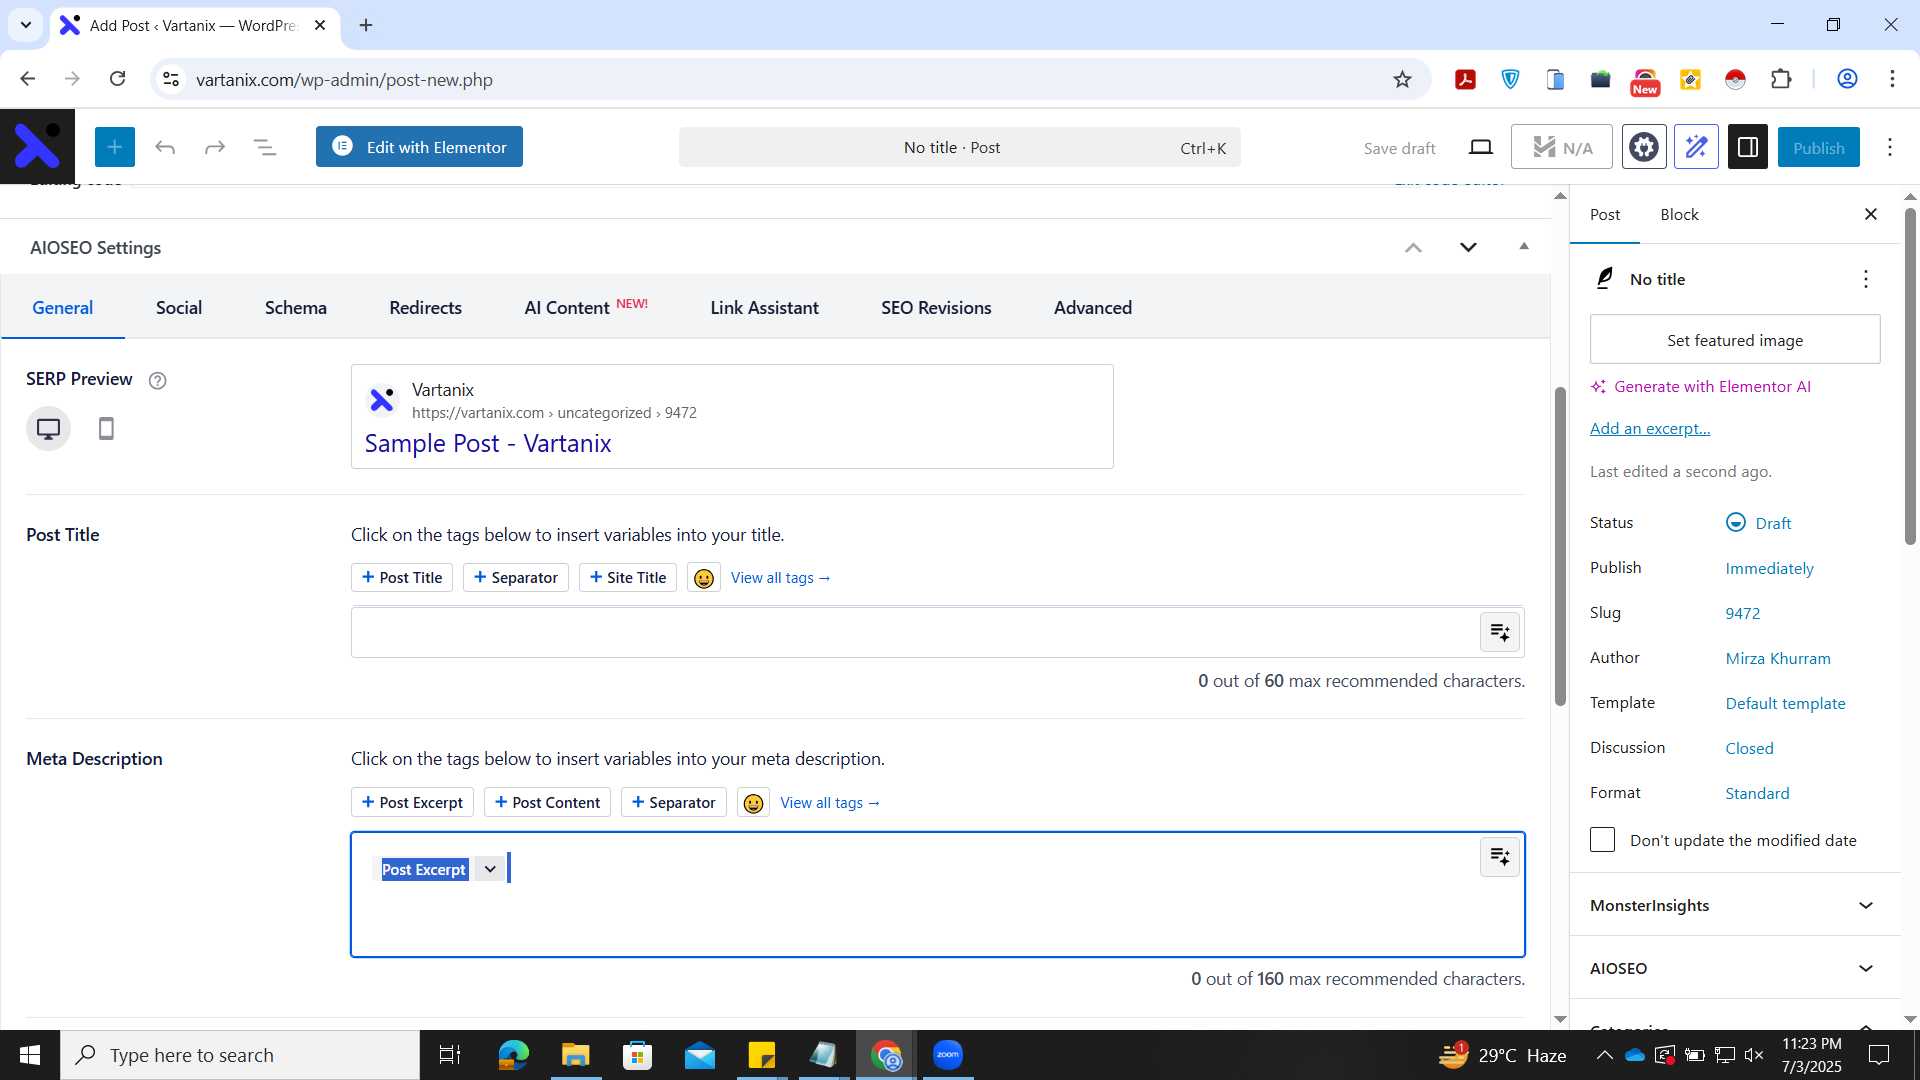The height and width of the screenshot is (1080, 1920).
Task: Open the Post Excerpt tag dropdown arrow
Action: tap(490, 869)
